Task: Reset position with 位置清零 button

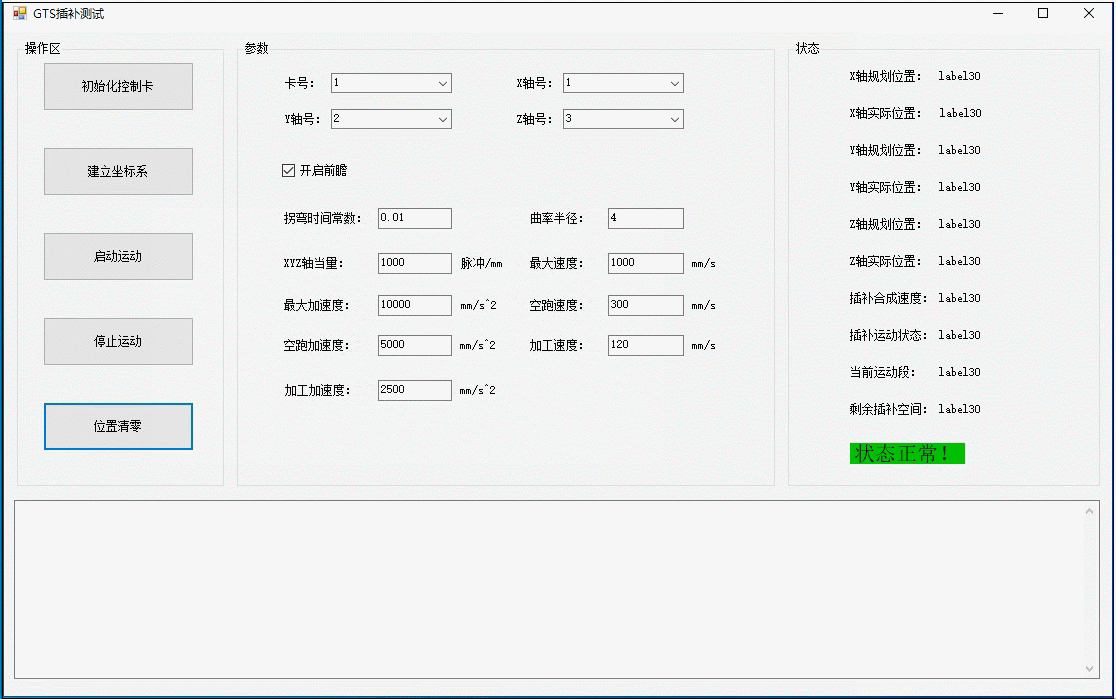Action: click(118, 426)
